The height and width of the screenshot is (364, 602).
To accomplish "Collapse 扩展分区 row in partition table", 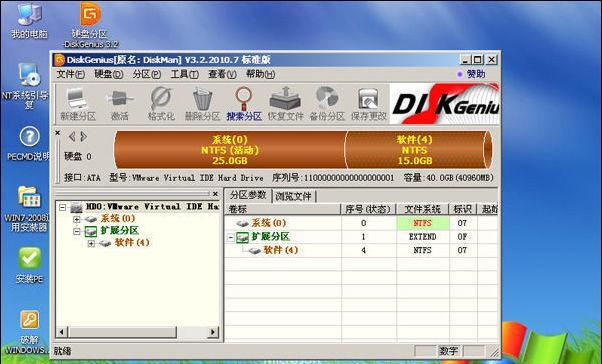I will click(231, 237).
